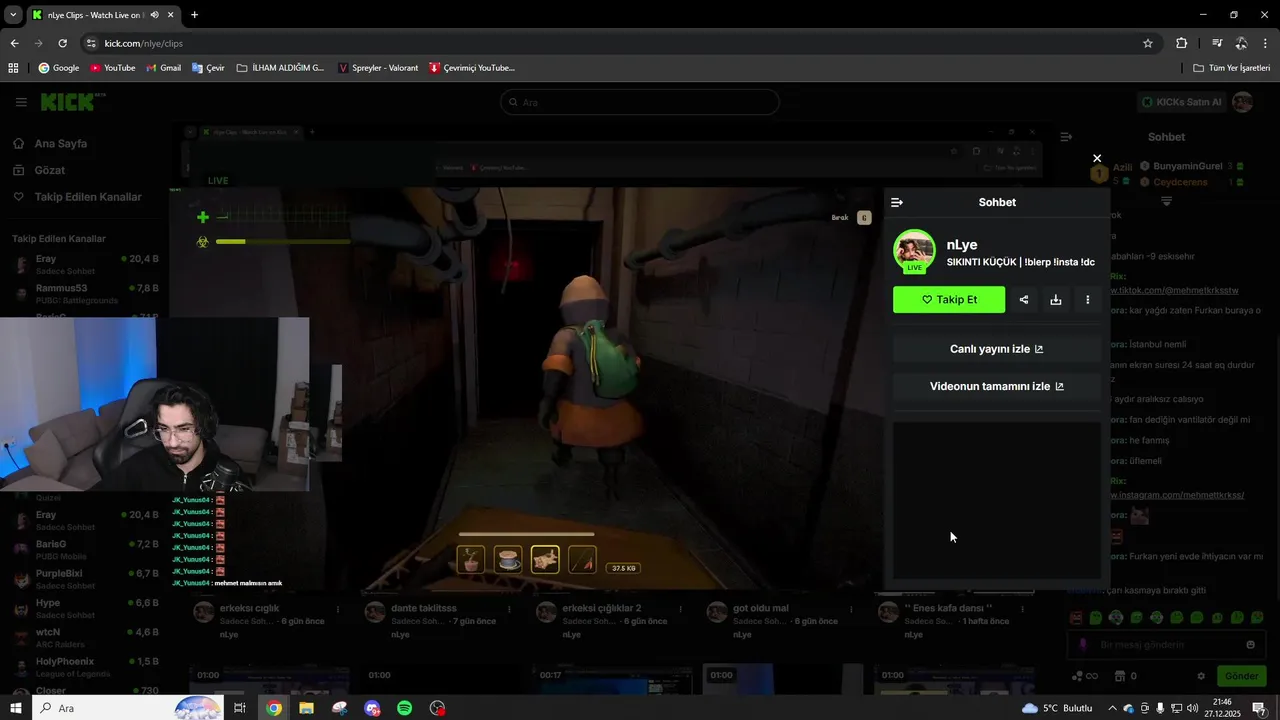This screenshot has height=720, width=1280.
Task: Open the Rammus53 channel in sidebar
Action: coord(84,293)
